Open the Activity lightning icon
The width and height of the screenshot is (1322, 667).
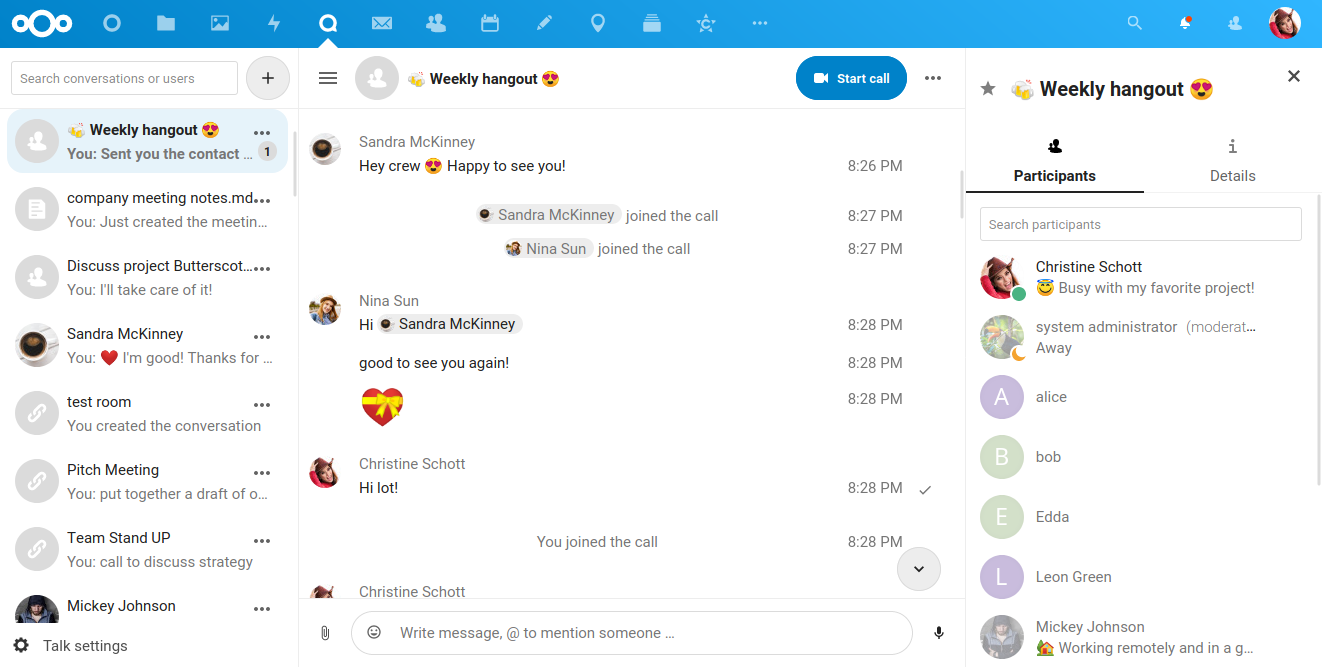(x=274, y=23)
